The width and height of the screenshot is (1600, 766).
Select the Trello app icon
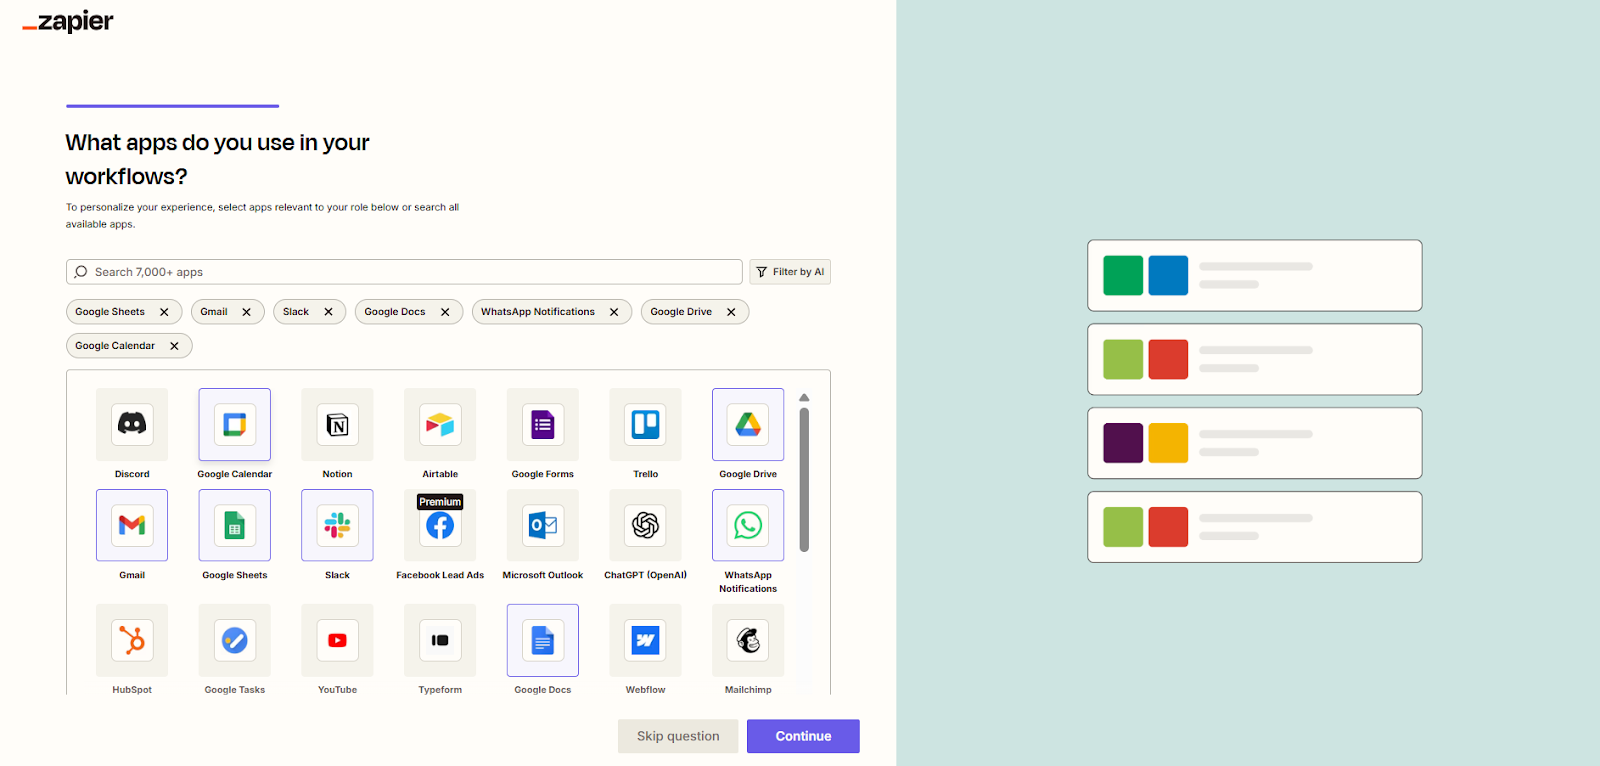point(645,424)
